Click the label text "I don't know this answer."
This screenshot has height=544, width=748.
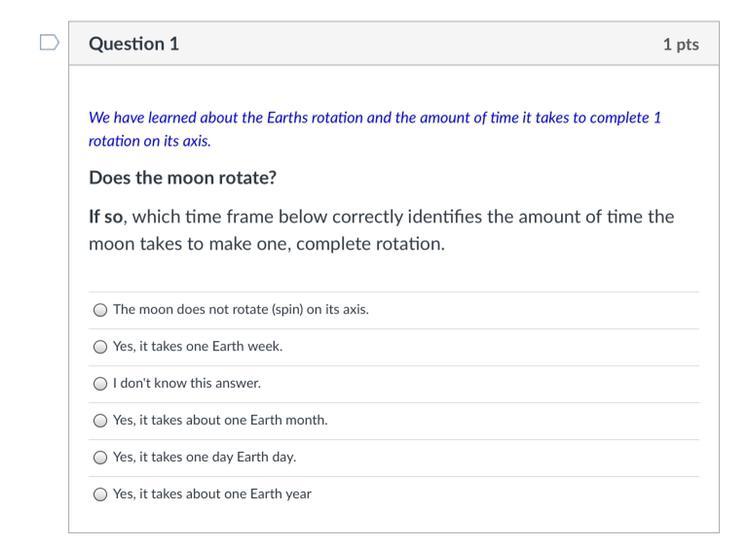[x=187, y=384]
